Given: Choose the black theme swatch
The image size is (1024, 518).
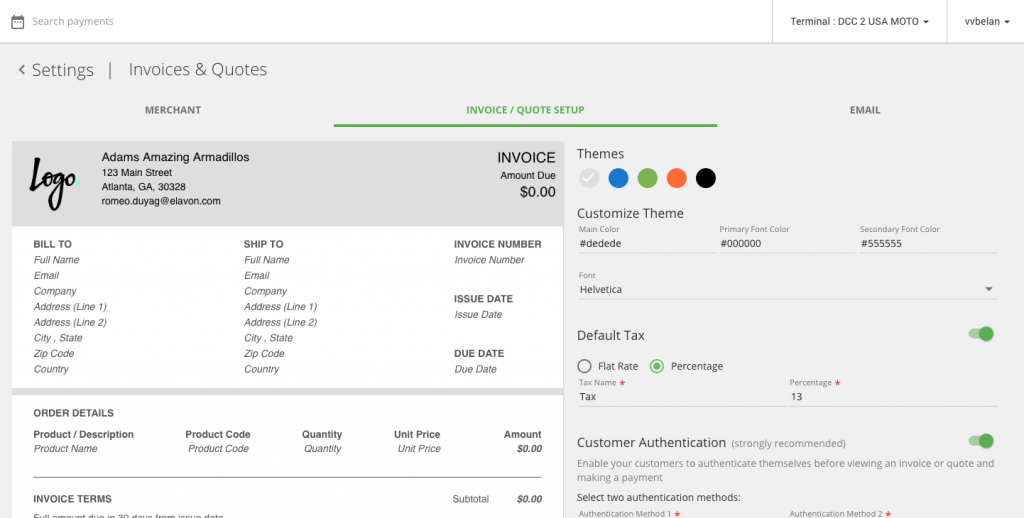Looking at the screenshot, I should point(705,178).
